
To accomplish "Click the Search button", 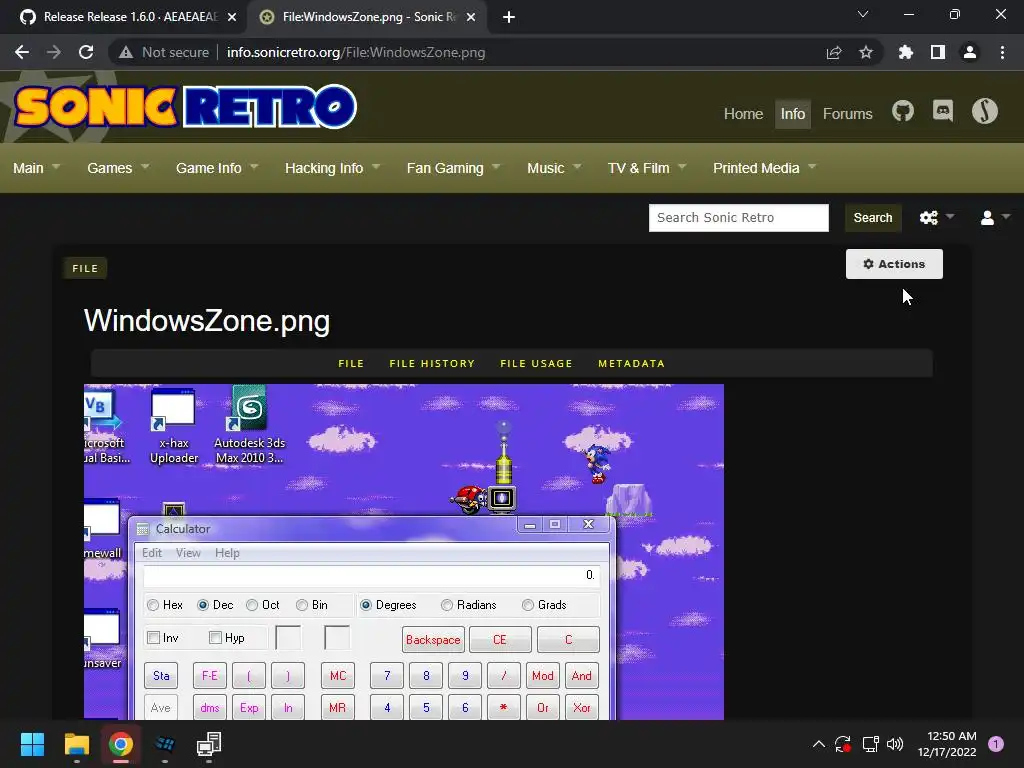I will (x=872, y=217).
